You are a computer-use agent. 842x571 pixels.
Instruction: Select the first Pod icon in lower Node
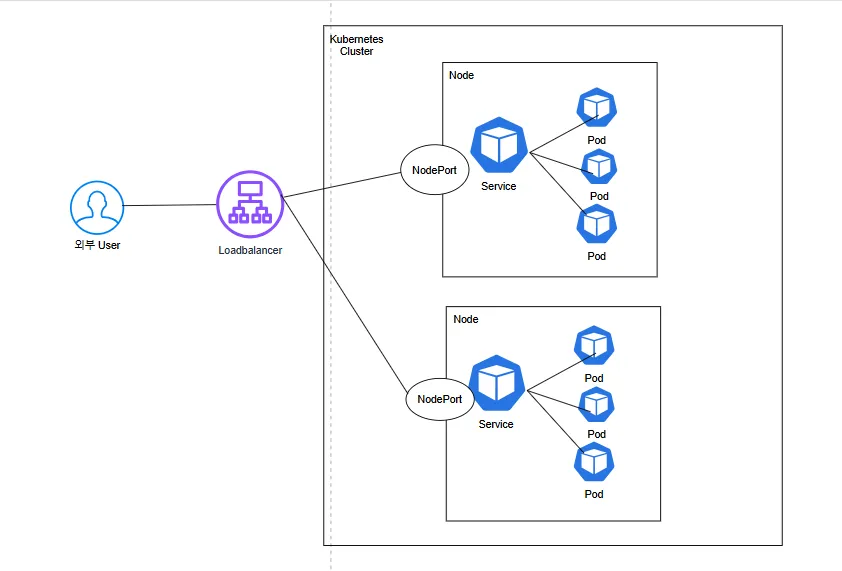594,345
